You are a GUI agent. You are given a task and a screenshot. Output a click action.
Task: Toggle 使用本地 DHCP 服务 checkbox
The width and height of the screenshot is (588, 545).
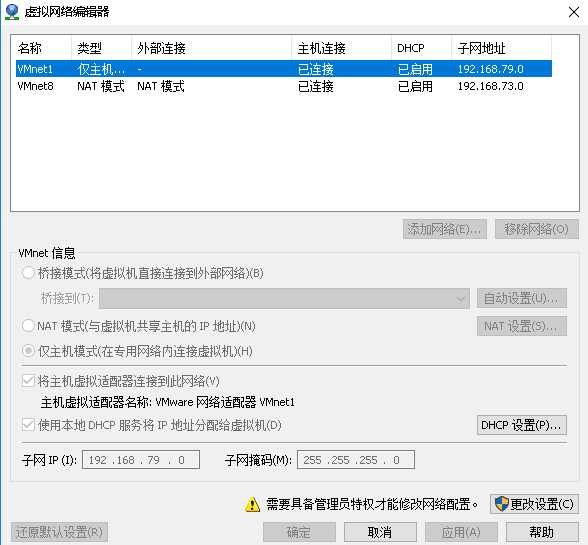tap(28, 425)
